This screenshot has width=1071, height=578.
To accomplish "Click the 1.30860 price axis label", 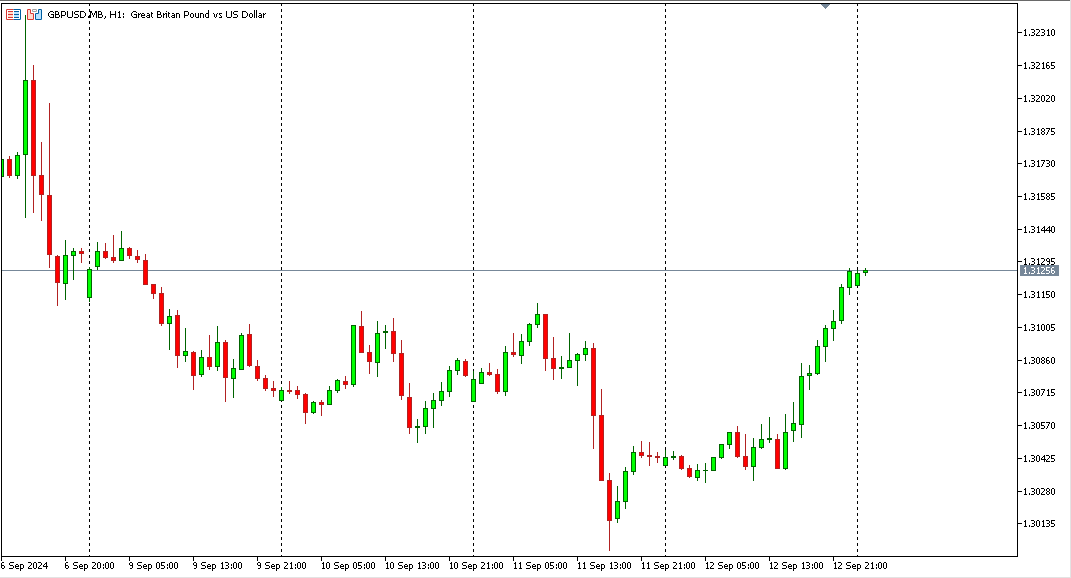I will (x=1039, y=360).
